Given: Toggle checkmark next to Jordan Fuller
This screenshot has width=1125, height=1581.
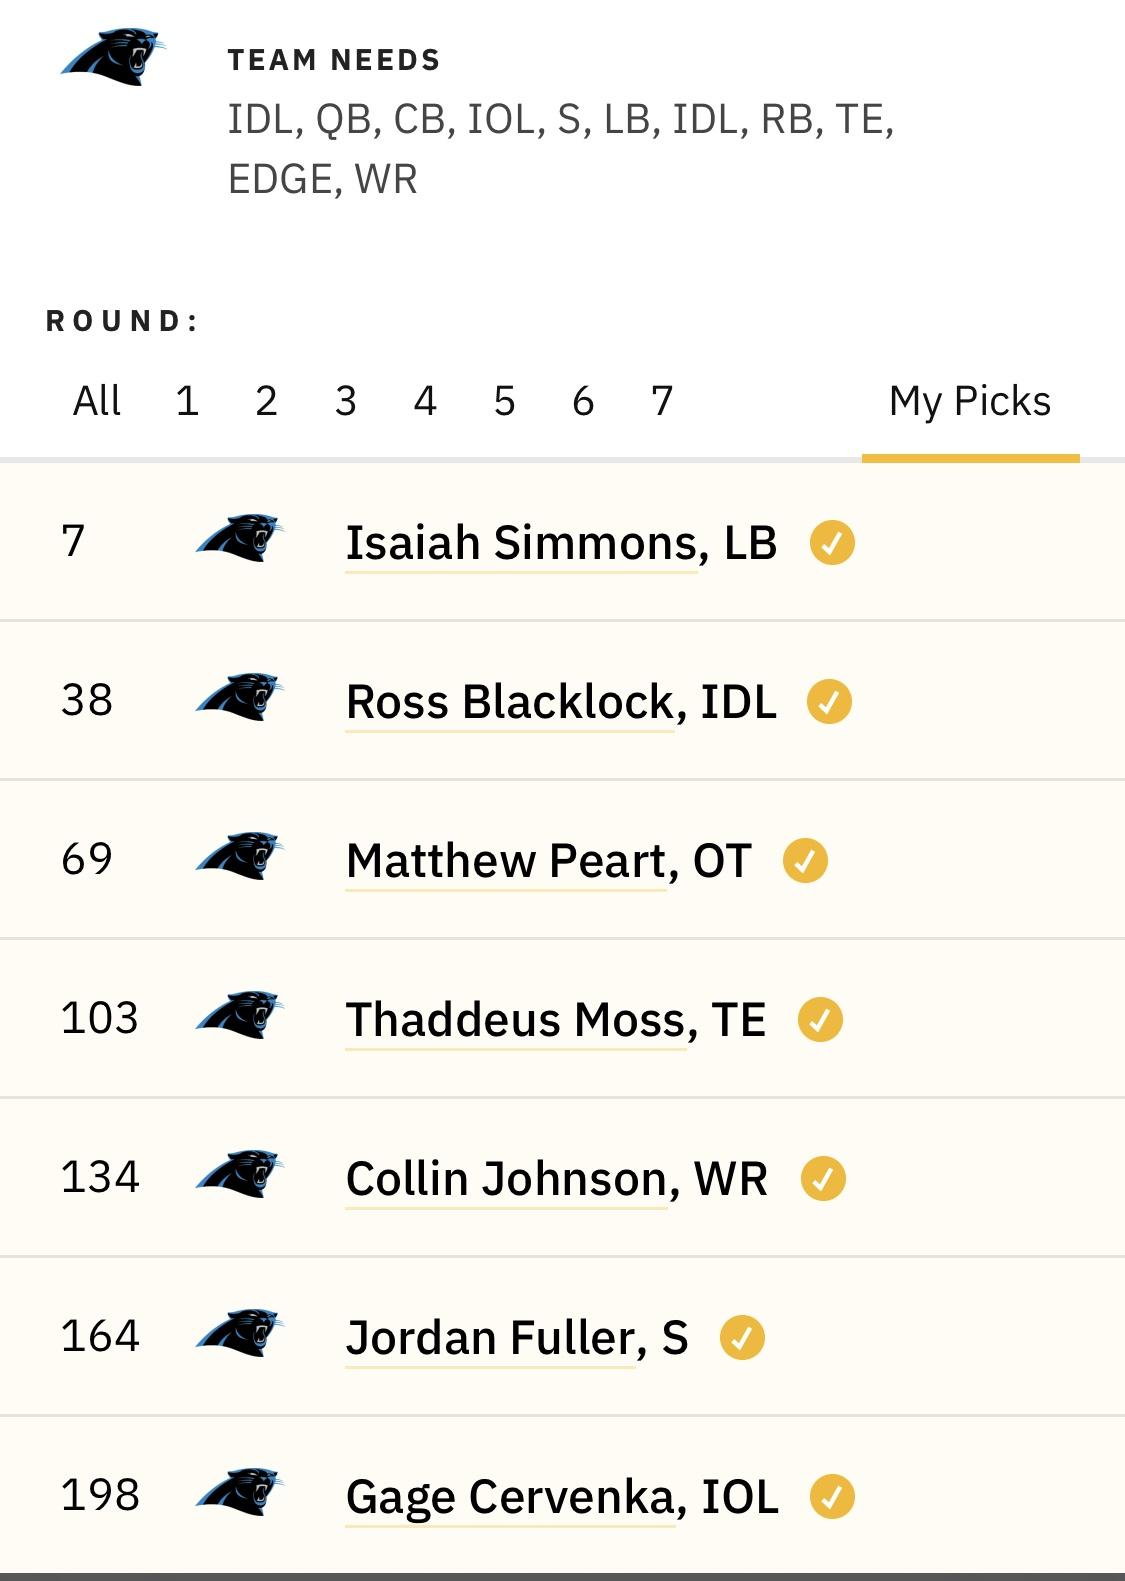Looking at the screenshot, I should pyautogui.click(x=742, y=1338).
